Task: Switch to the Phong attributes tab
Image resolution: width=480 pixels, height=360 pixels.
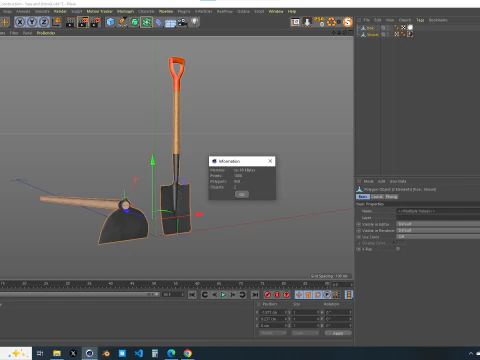Action: (391, 197)
